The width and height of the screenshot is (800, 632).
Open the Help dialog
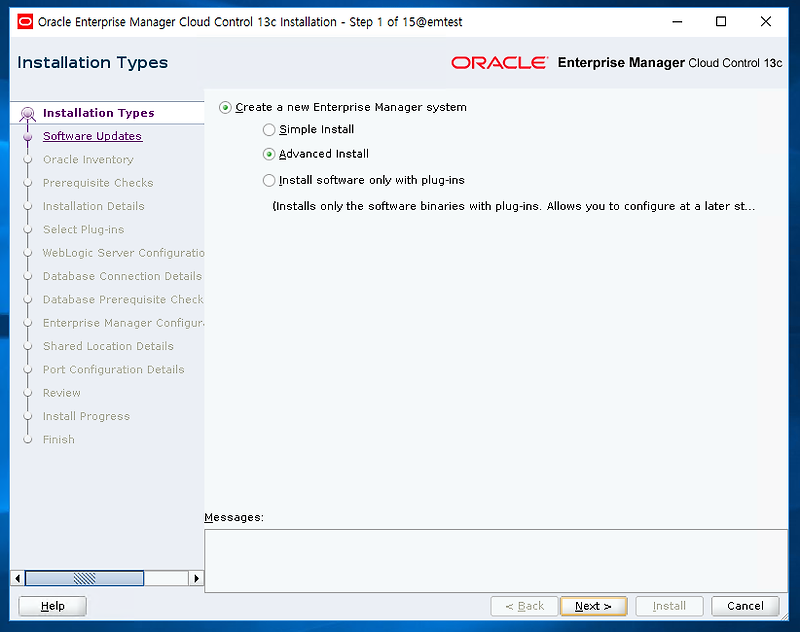click(51, 606)
